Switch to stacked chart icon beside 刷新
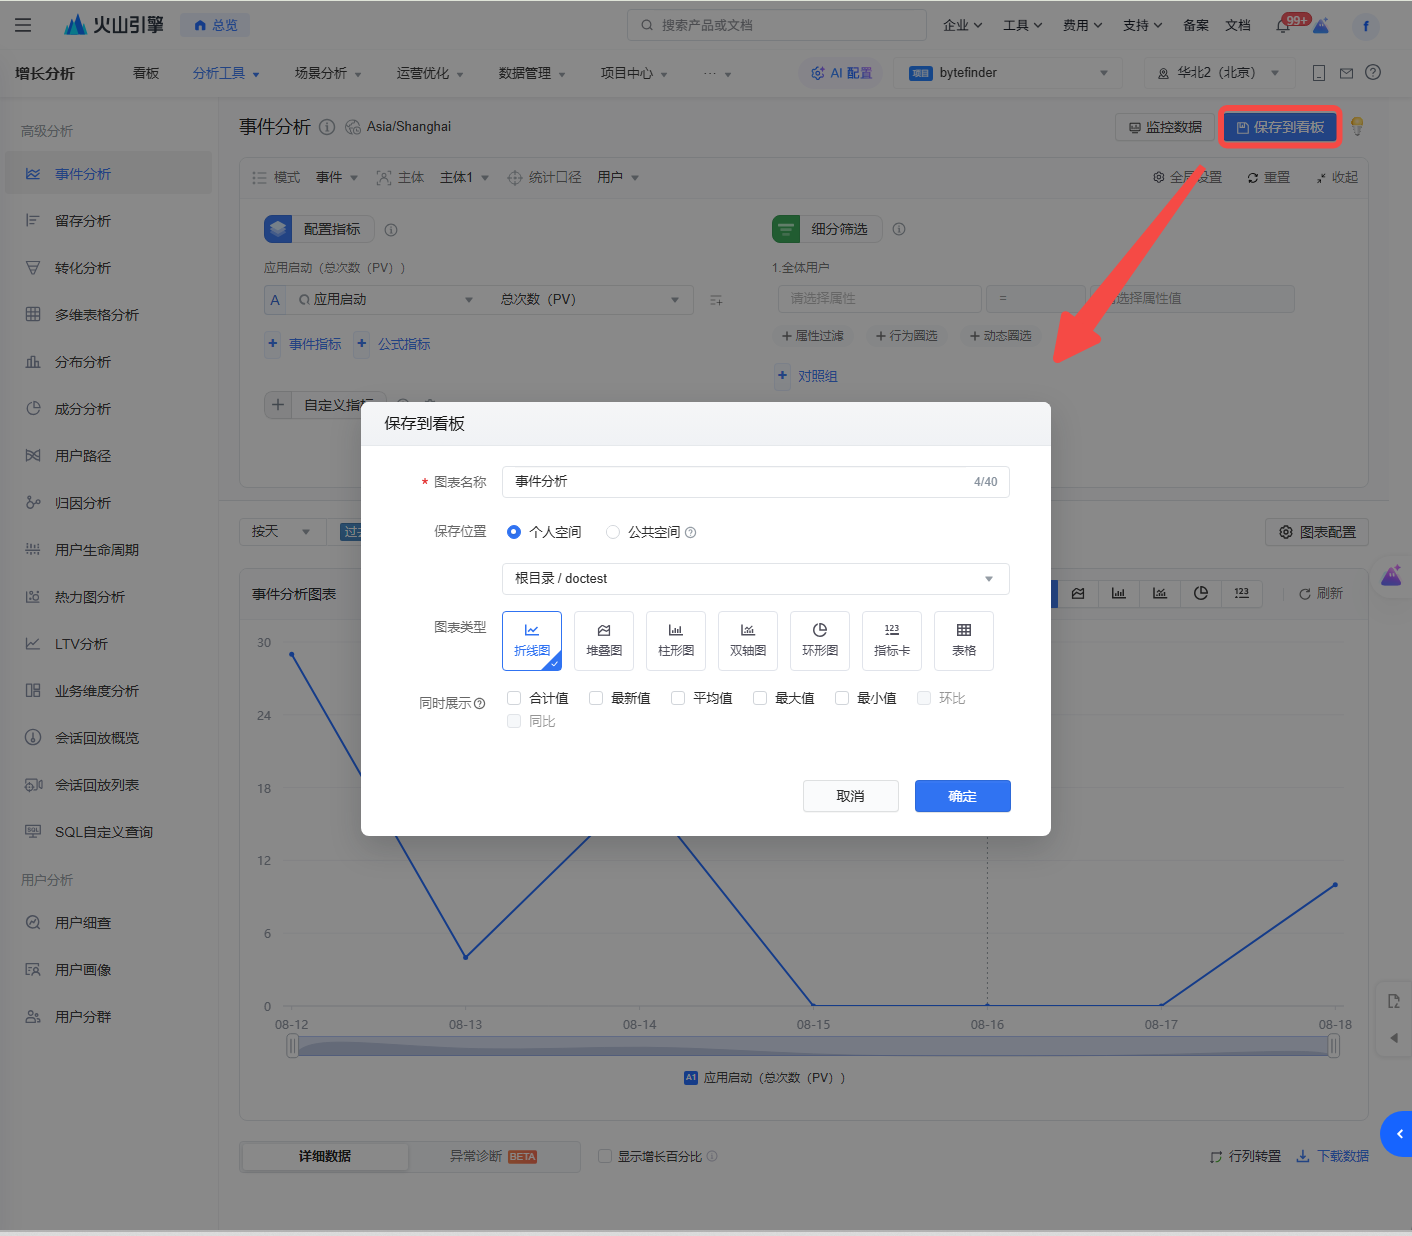Image resolution: width=1412 pixels, height=1236 pixels. pos(1078,593)
